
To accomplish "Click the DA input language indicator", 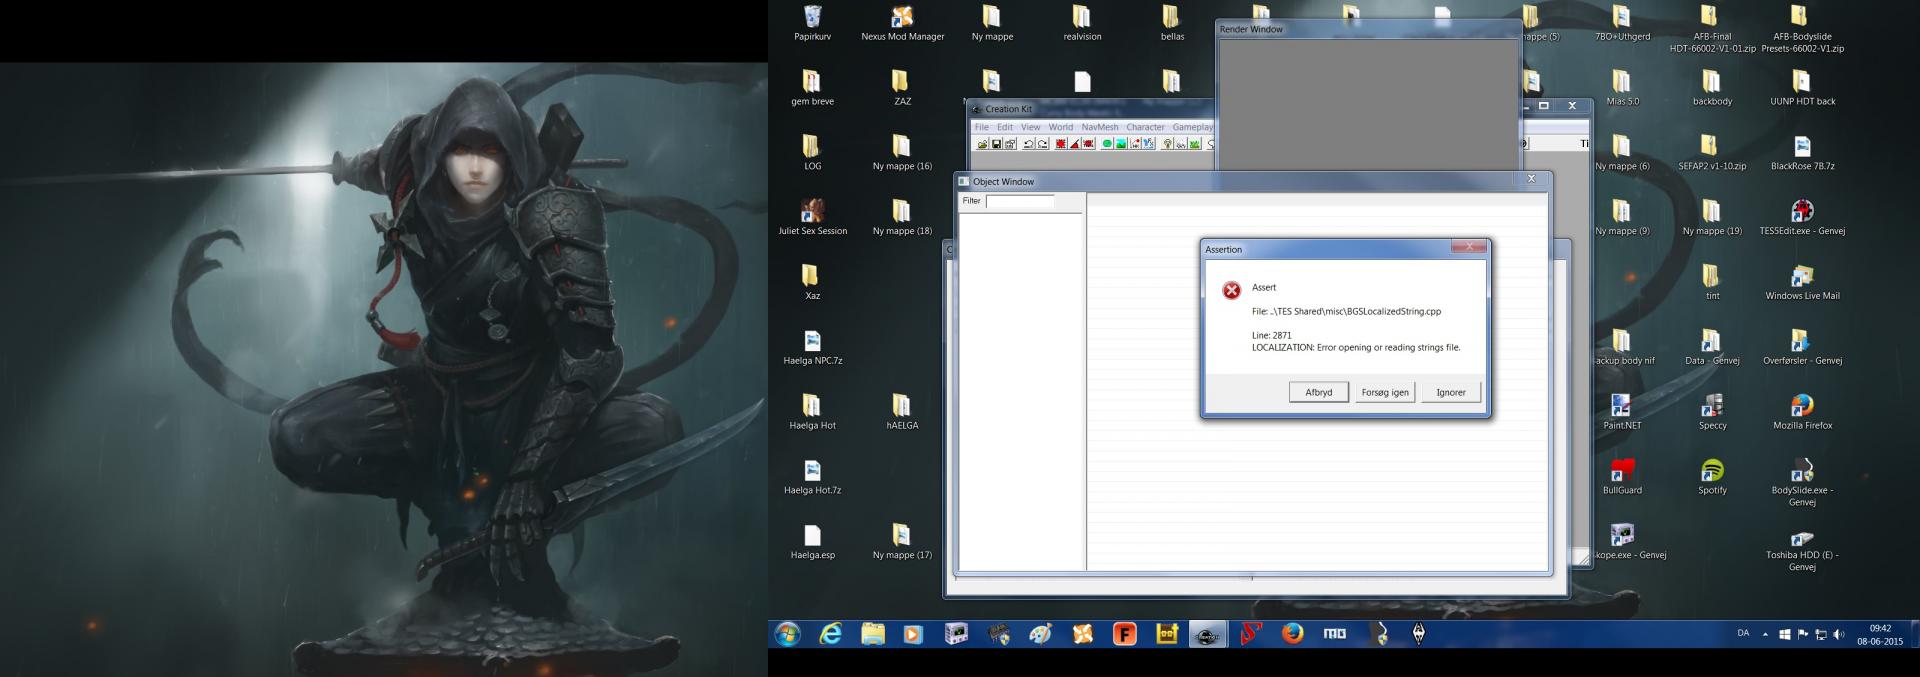I will coord(1743,633).
